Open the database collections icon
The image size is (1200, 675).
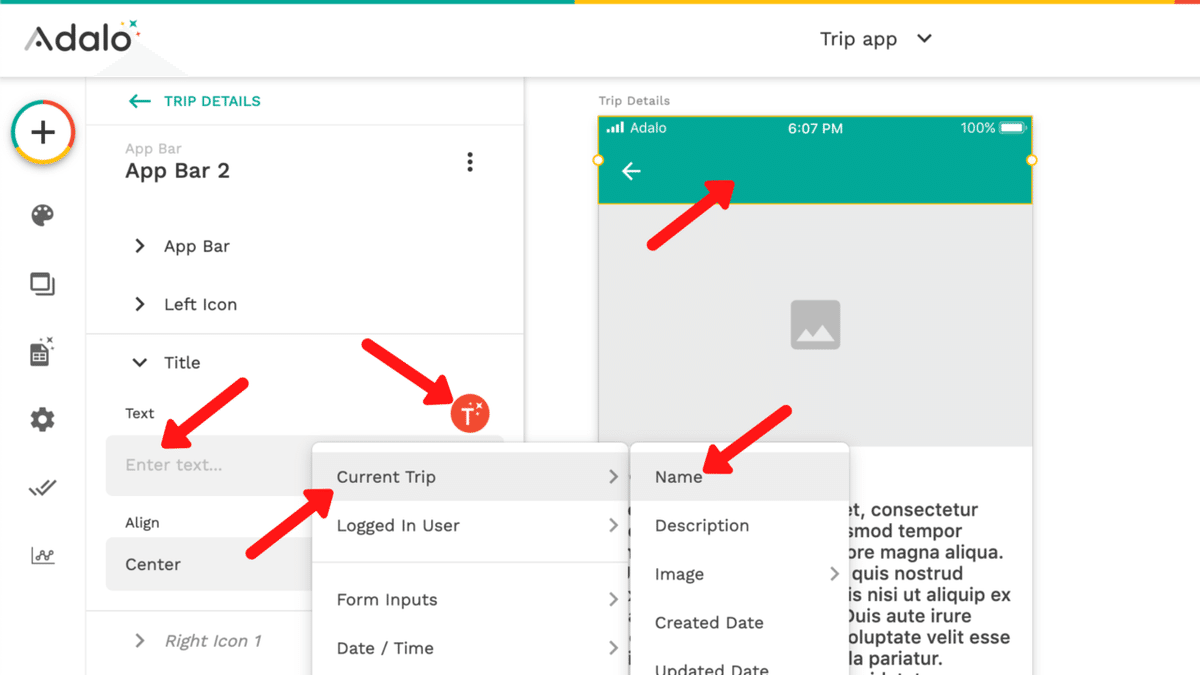(x=41, y=351)
